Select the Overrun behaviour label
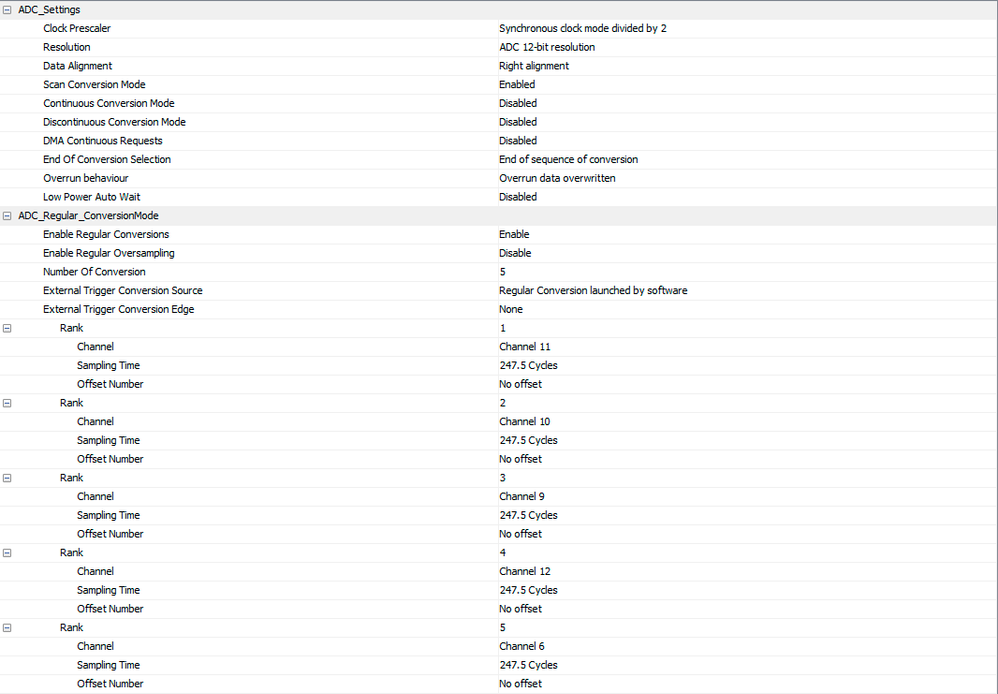 coord(85,178)
